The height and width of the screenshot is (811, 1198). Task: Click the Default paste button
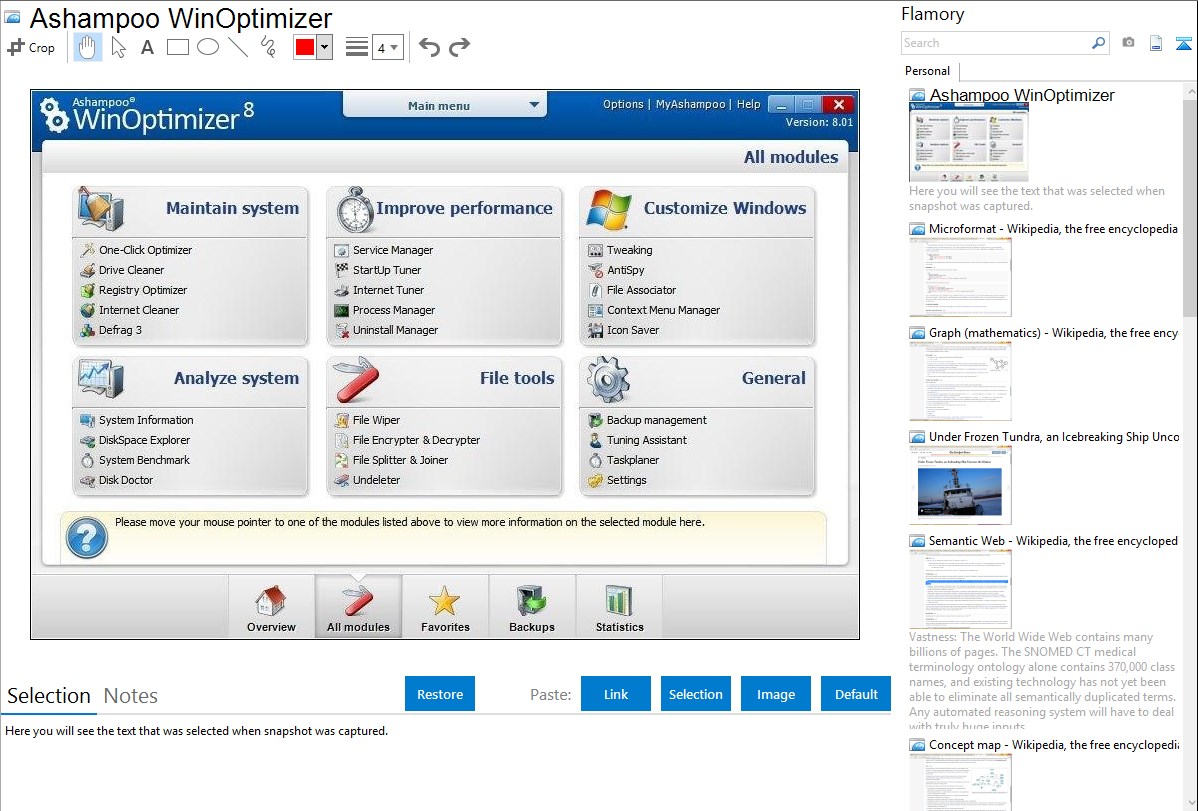(x=856, y=694)
